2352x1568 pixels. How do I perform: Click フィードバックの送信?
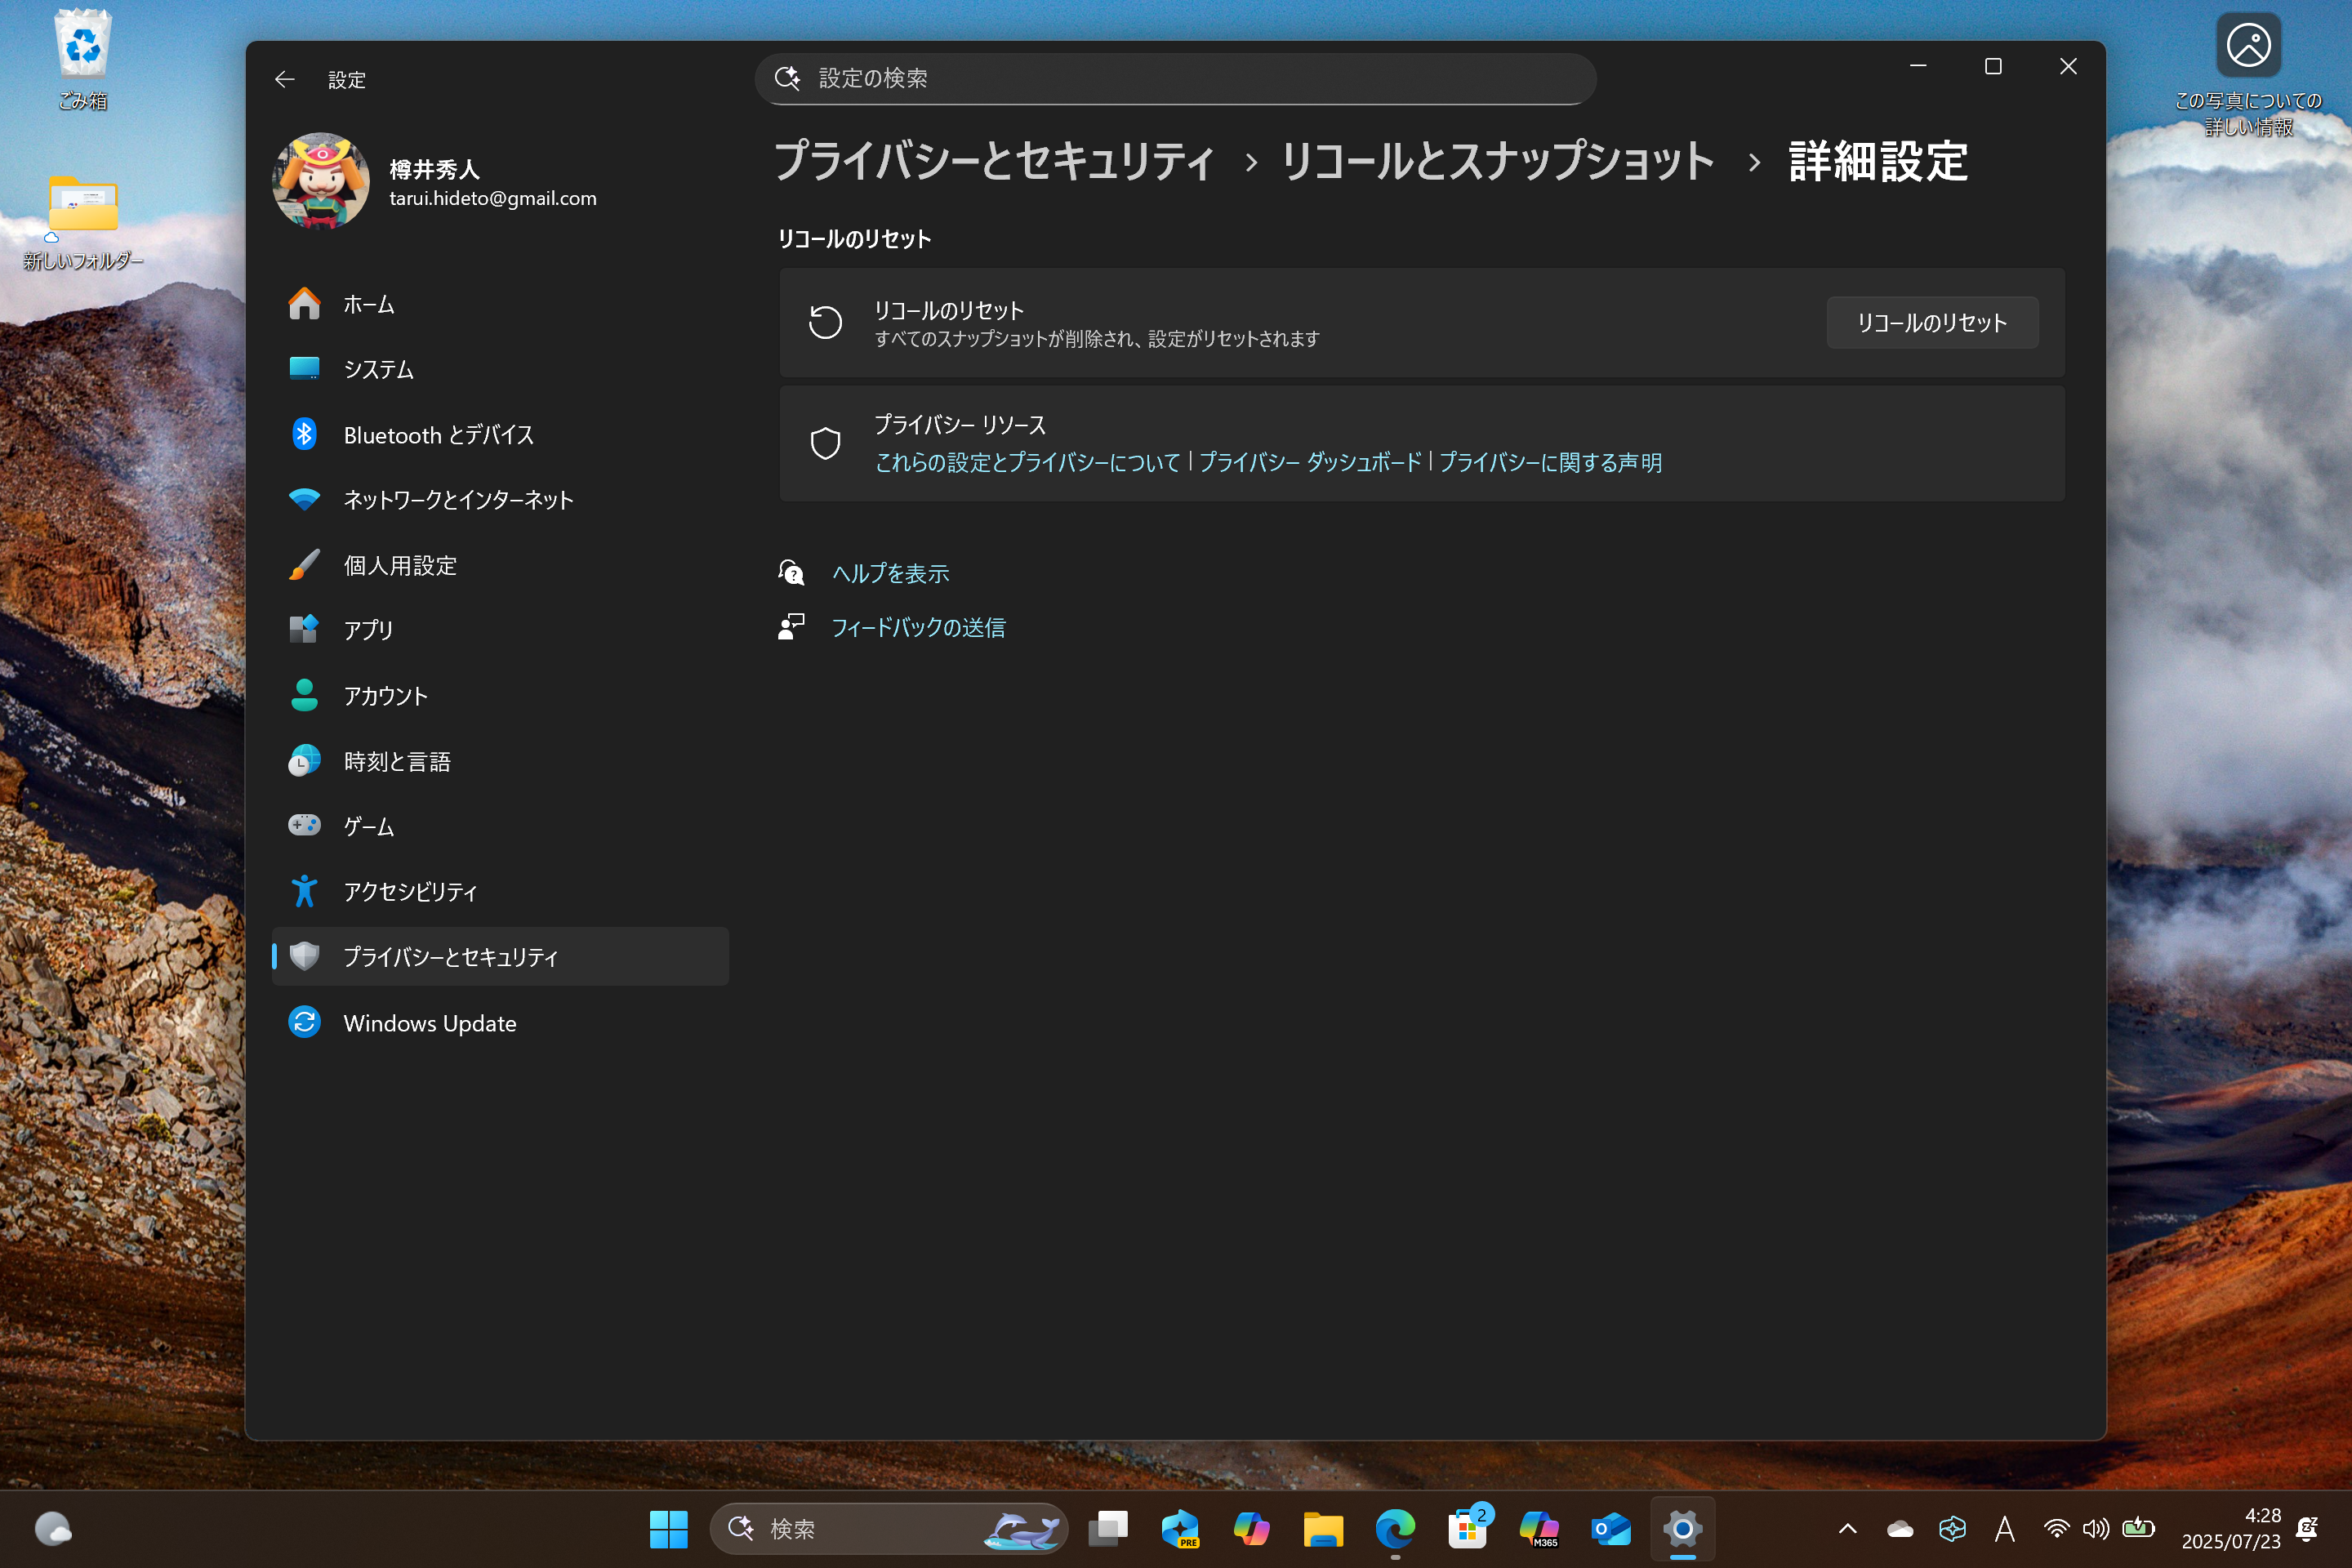[919, 627]
